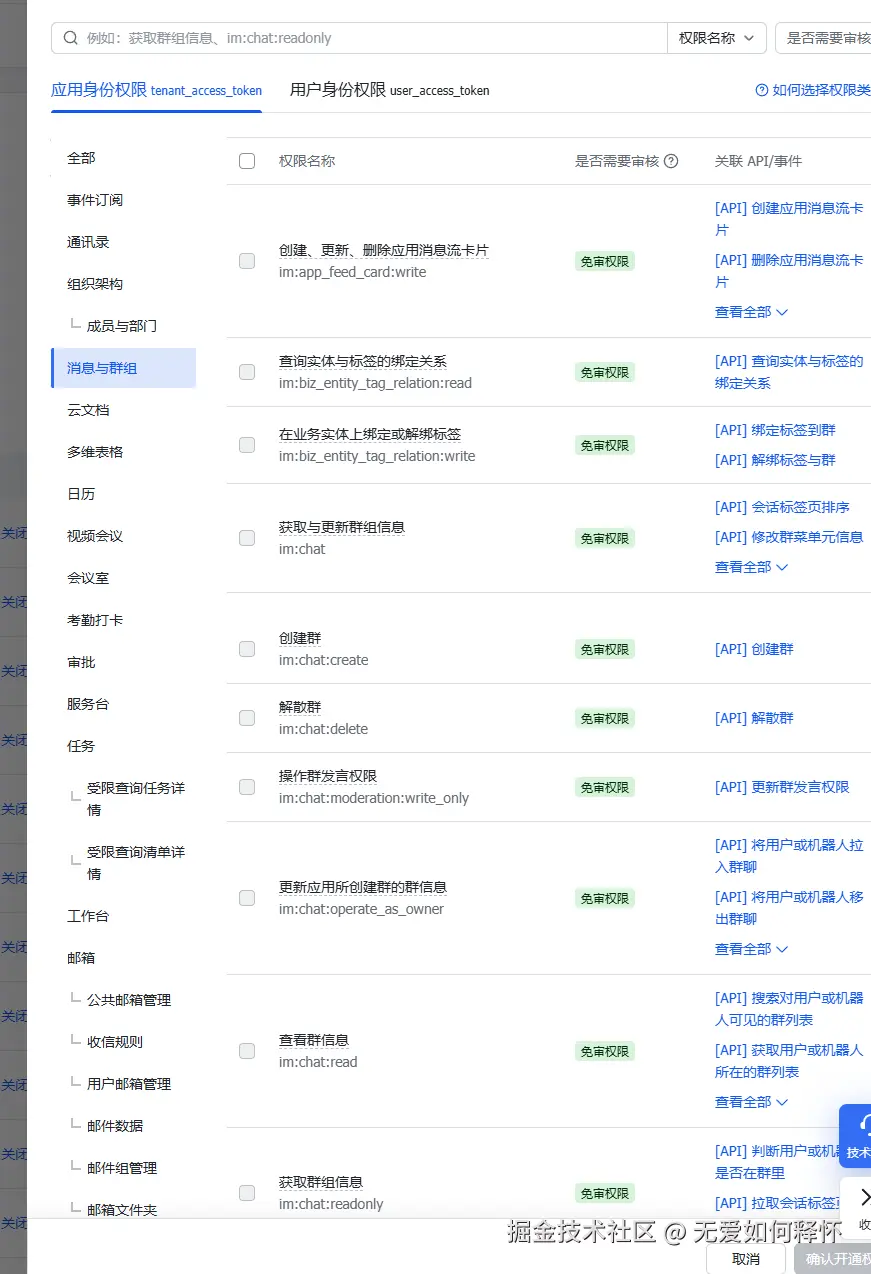Open [API] 更新群发言权限 link
The image size is (871, 1274).
782,787
